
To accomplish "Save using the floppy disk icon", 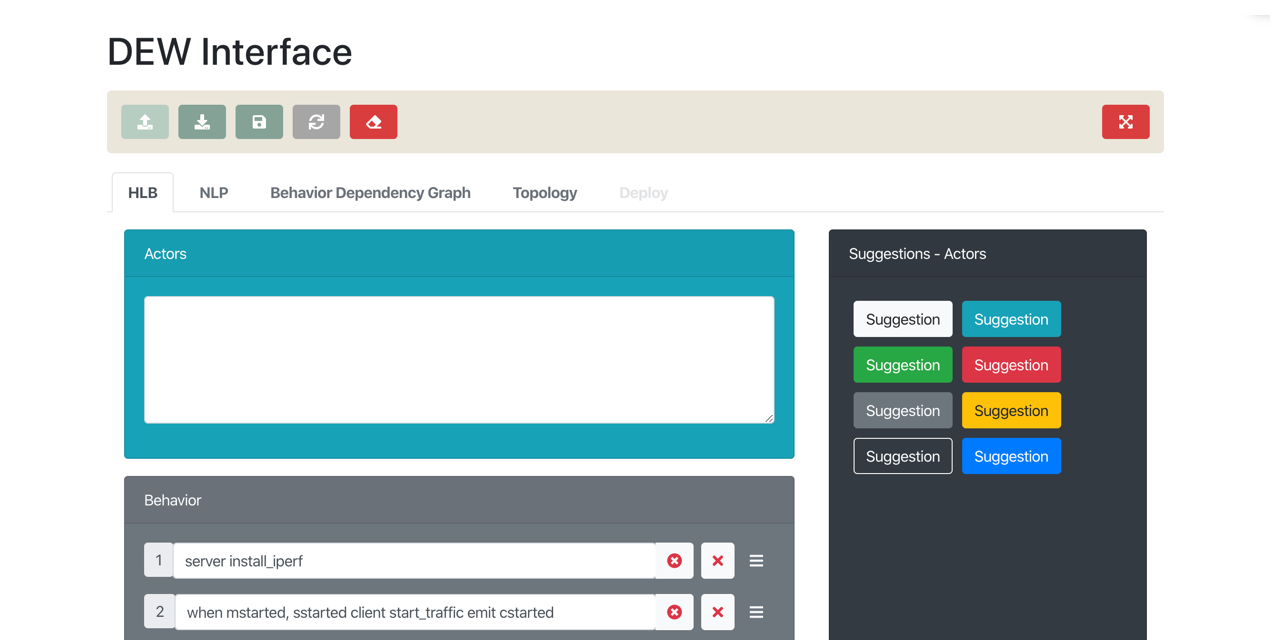I will tap(259, 122).
